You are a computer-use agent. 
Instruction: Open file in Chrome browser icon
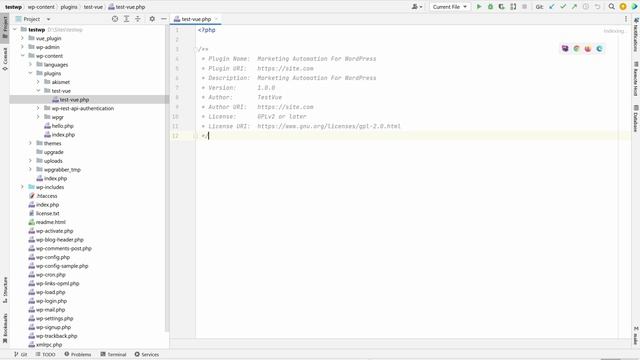(x=576, y=49)
